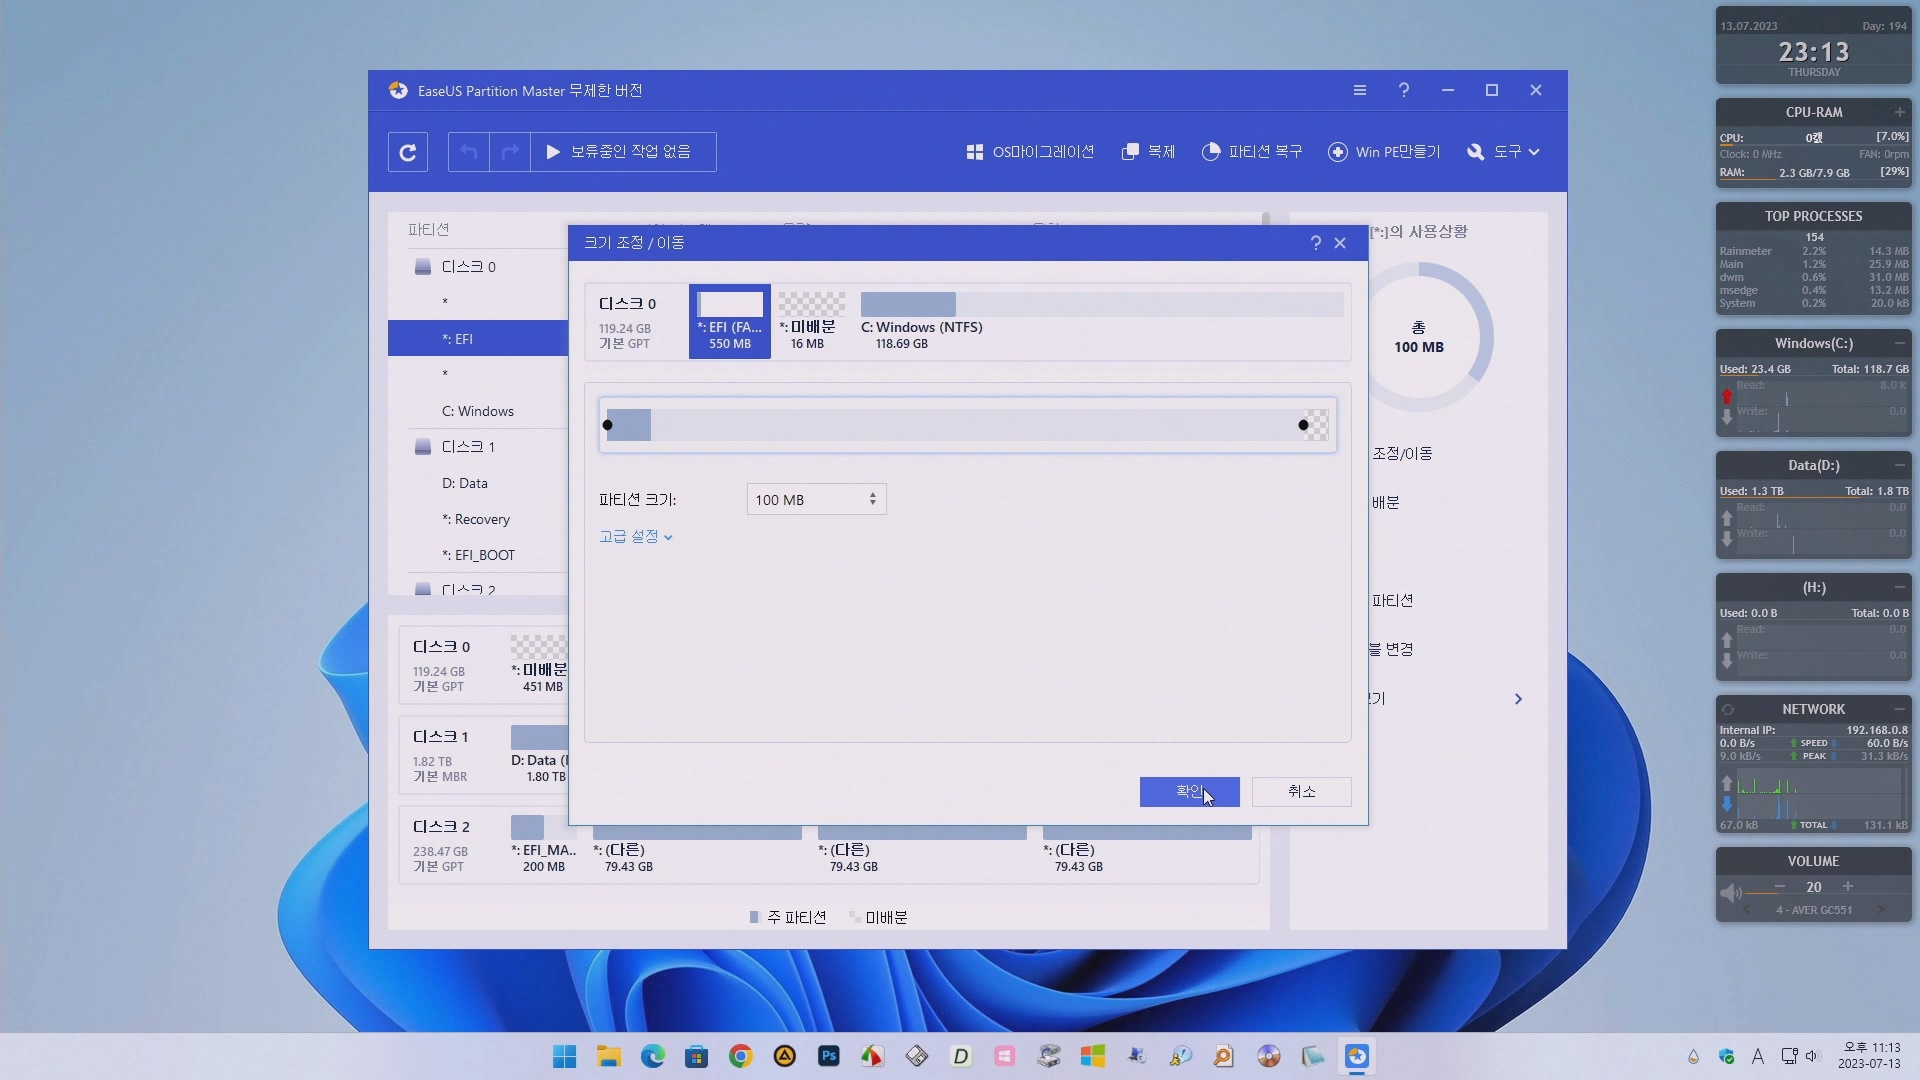
Task: Click the help icon in EaseUS title bar
Action: [1404, 90]
